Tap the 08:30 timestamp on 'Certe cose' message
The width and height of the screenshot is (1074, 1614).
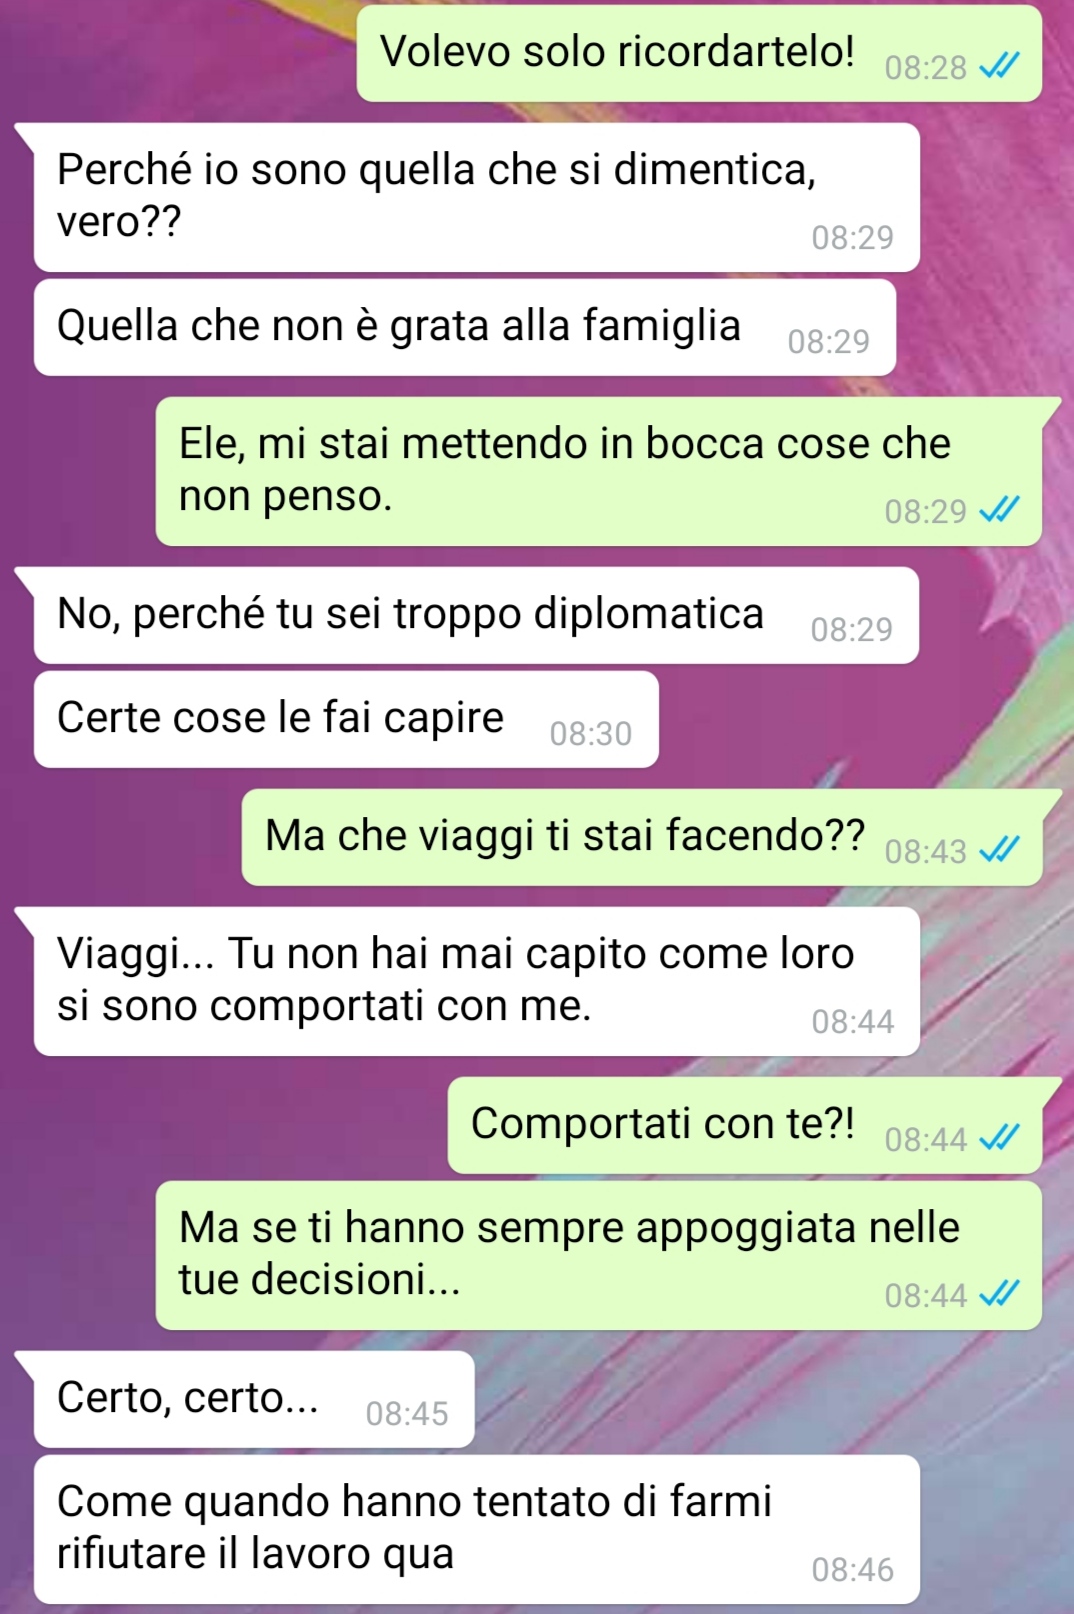(591, 734)
